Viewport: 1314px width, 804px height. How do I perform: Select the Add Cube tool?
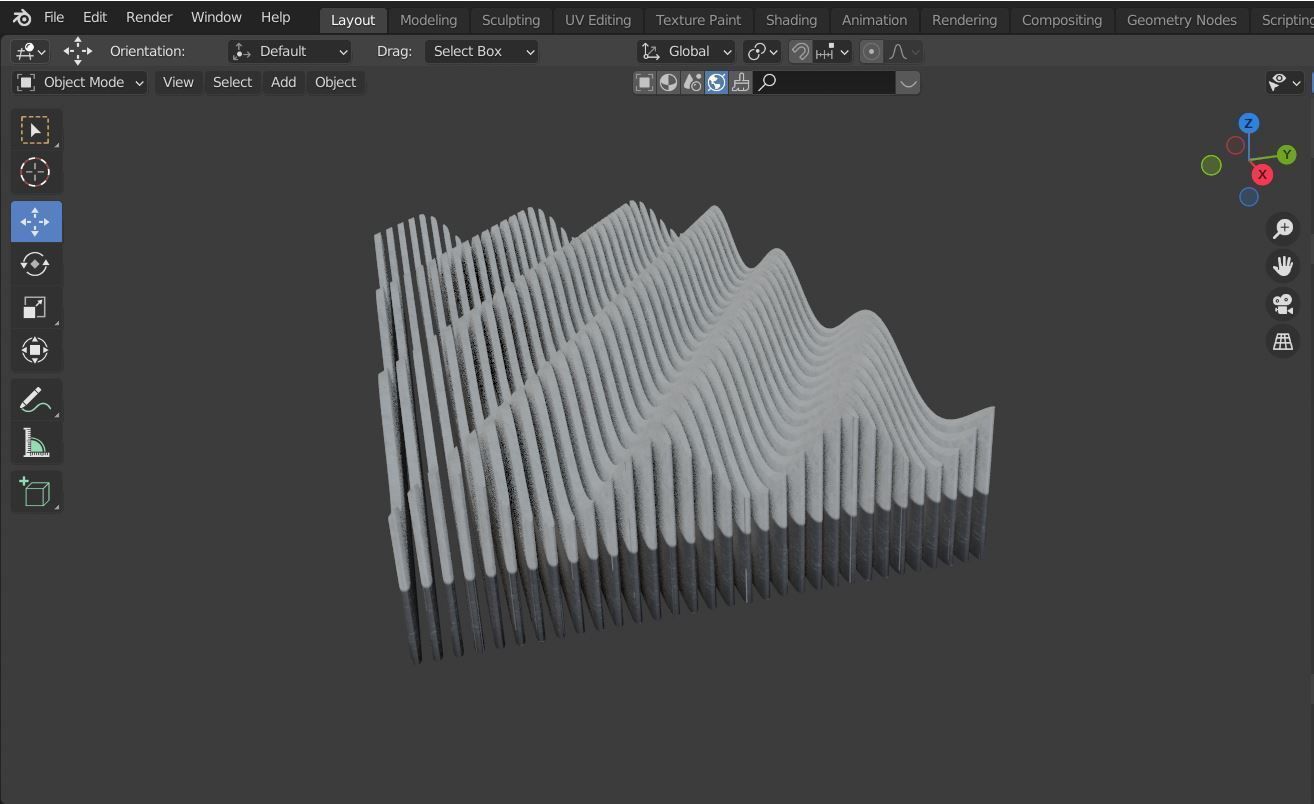point(35,491)
